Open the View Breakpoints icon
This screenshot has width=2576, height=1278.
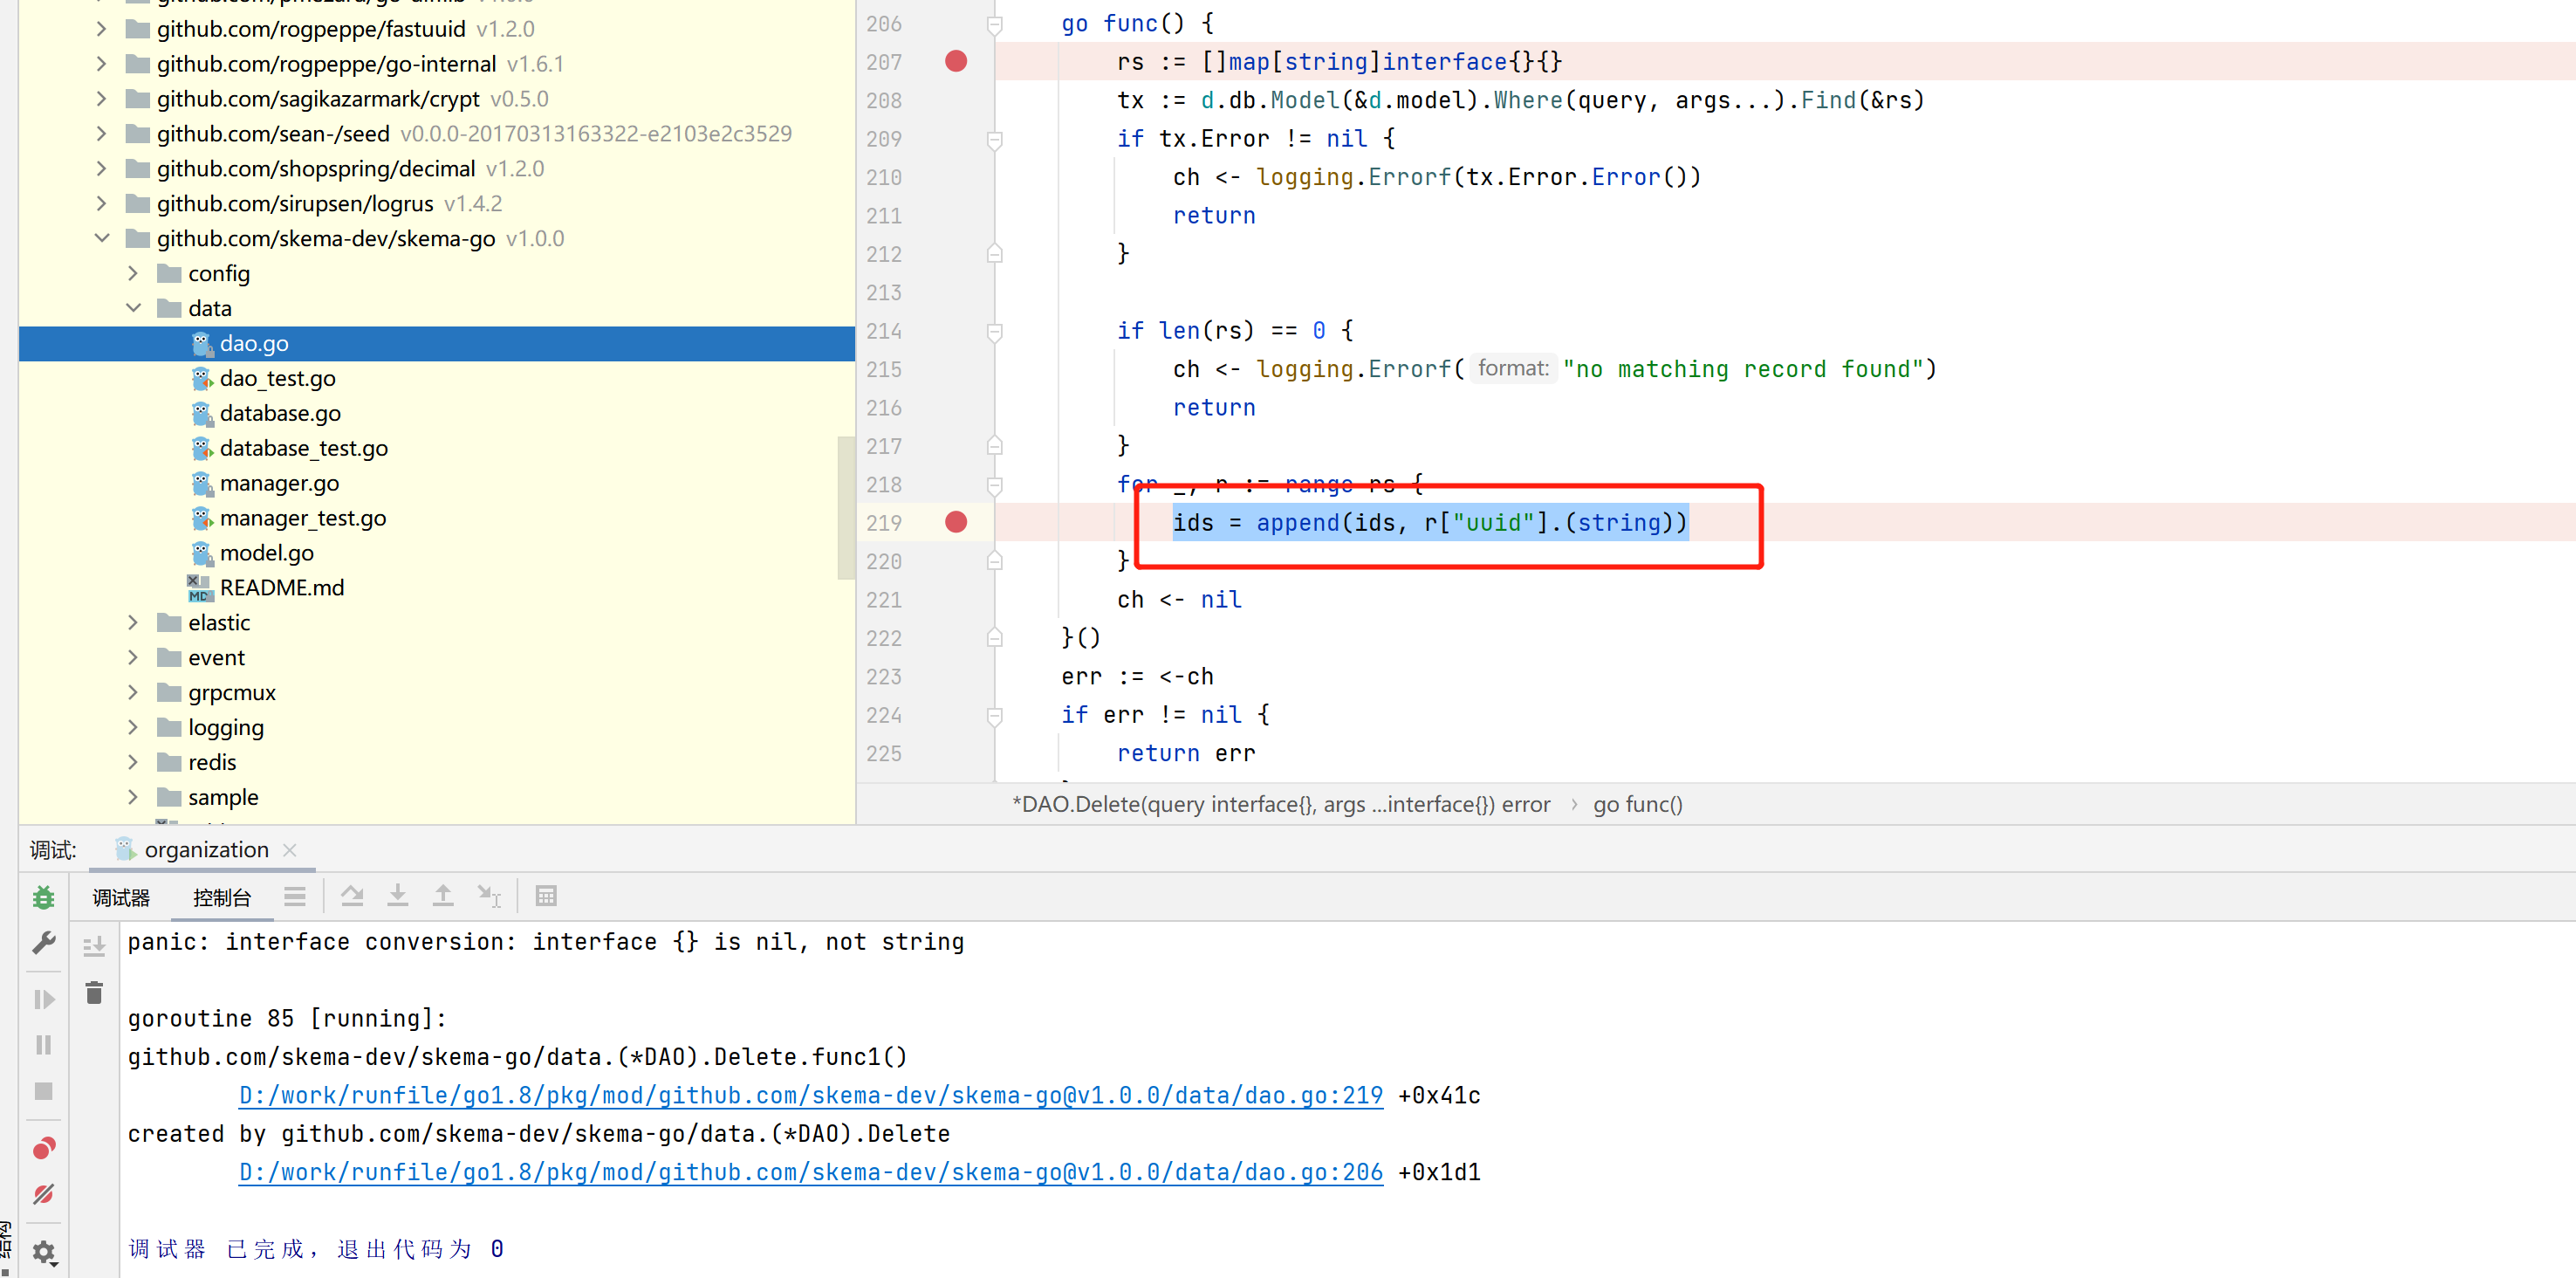pyautogui.click(x=43, y=1148)
